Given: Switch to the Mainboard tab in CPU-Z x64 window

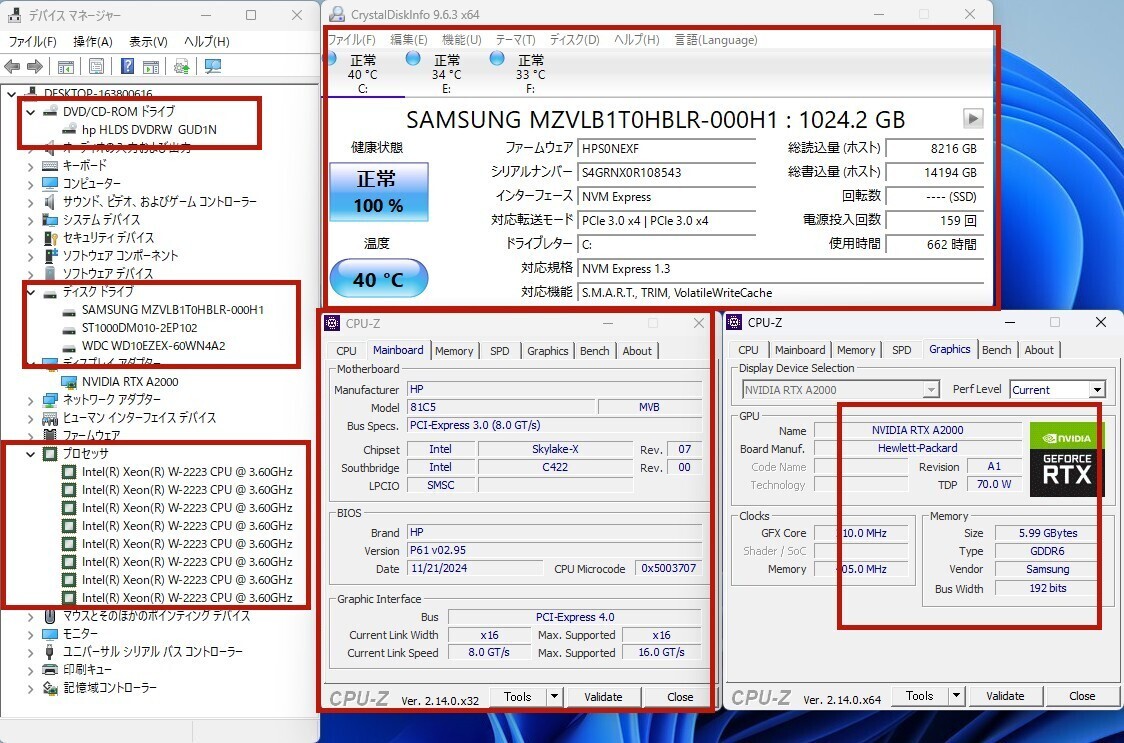Looking at the screenshot, I should click(800, 350).
